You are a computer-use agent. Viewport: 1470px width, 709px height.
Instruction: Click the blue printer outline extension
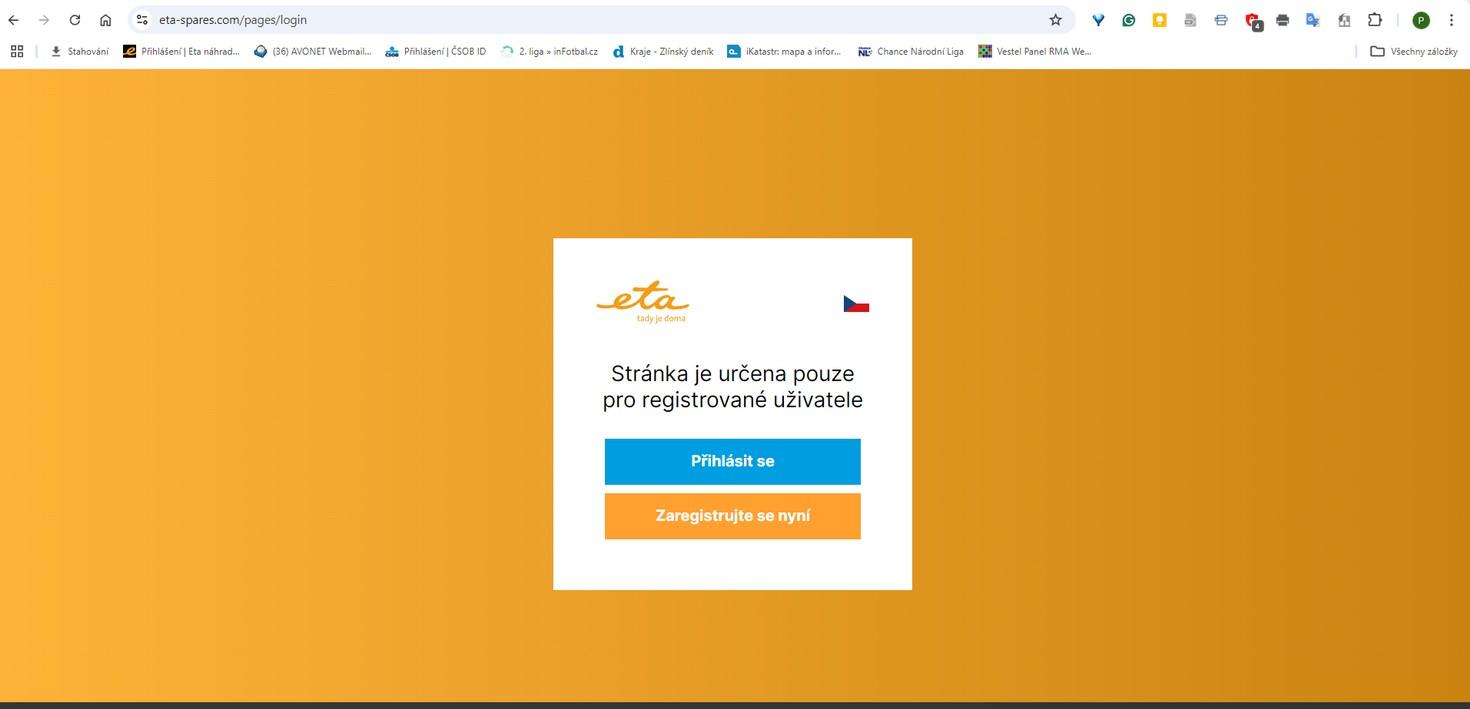point(1221,20)
